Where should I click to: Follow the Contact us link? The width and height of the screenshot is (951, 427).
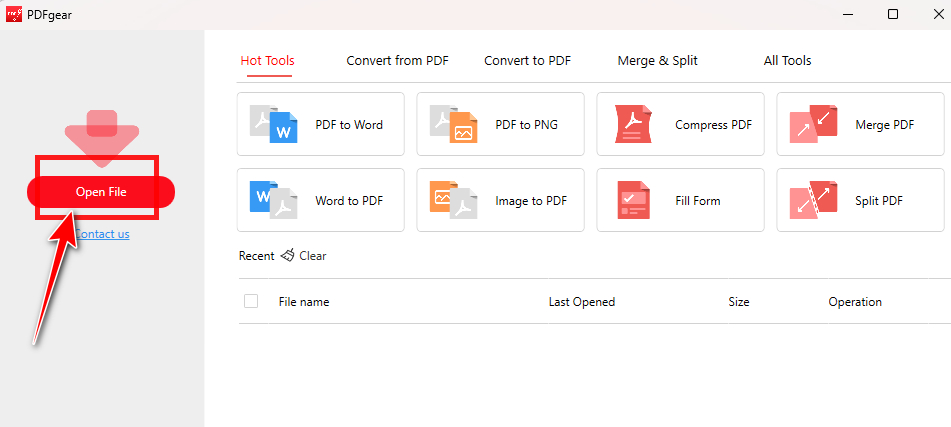[x=101, y=234]
